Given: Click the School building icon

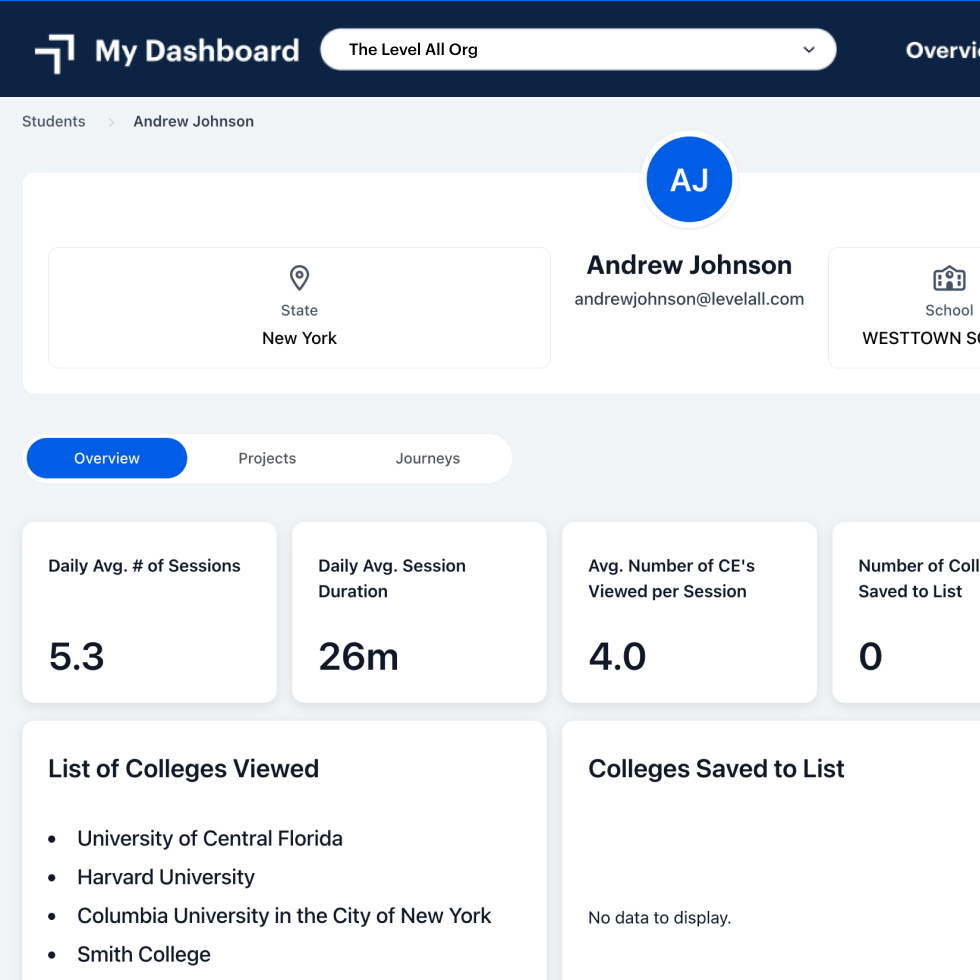Looking at the screenshot, I should tap(949, 278).
